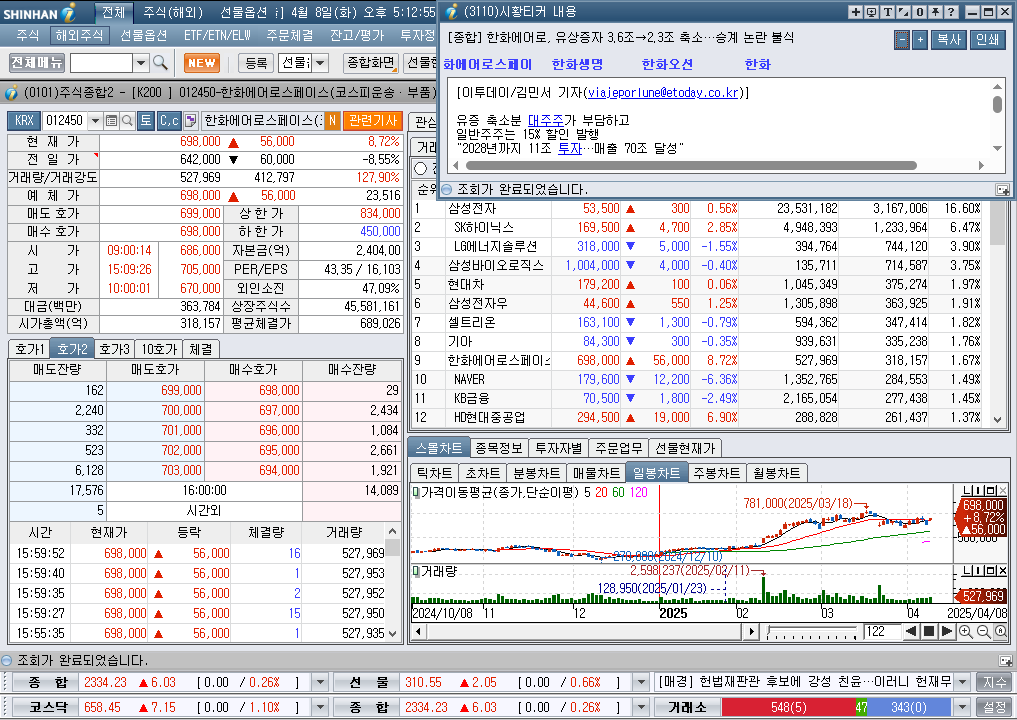
Task: Click the 설정 button at bottom right
Action: [x=995, y=707]
